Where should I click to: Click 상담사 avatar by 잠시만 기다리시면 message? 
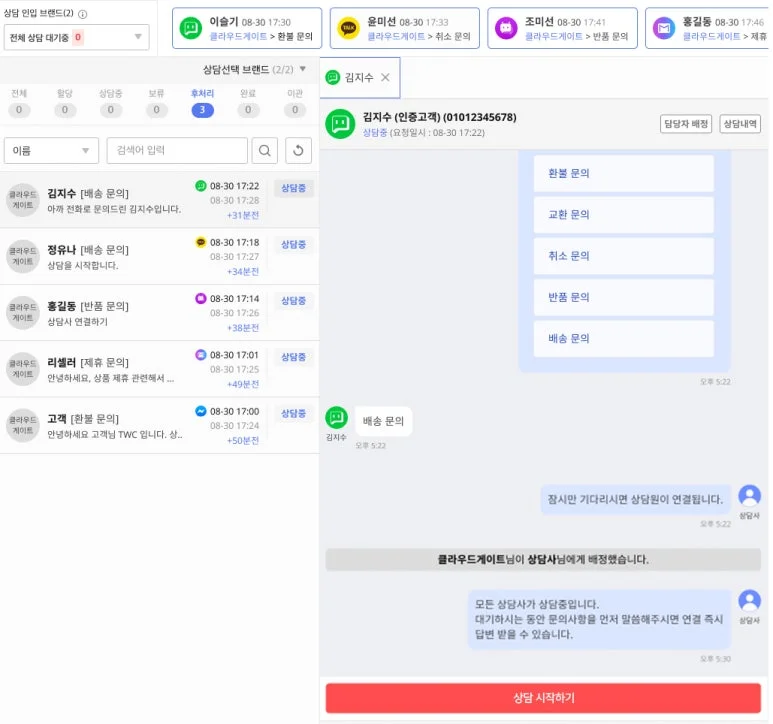pos(749,496)
